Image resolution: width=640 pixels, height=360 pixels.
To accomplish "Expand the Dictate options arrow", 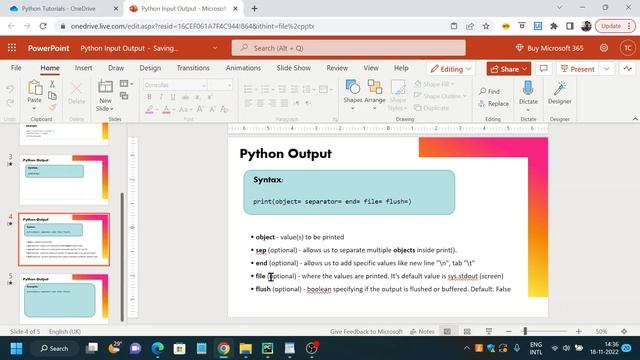I will 528,110.
